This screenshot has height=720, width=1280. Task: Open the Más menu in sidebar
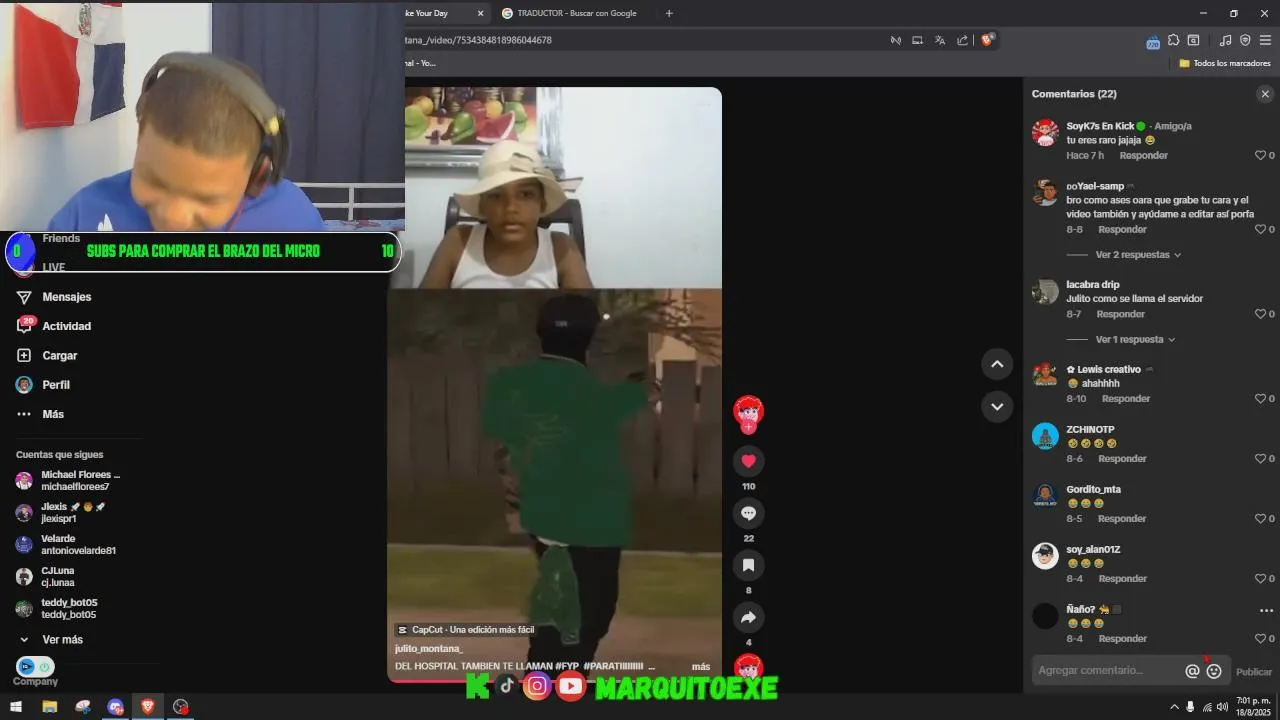[x=53, y=414]
